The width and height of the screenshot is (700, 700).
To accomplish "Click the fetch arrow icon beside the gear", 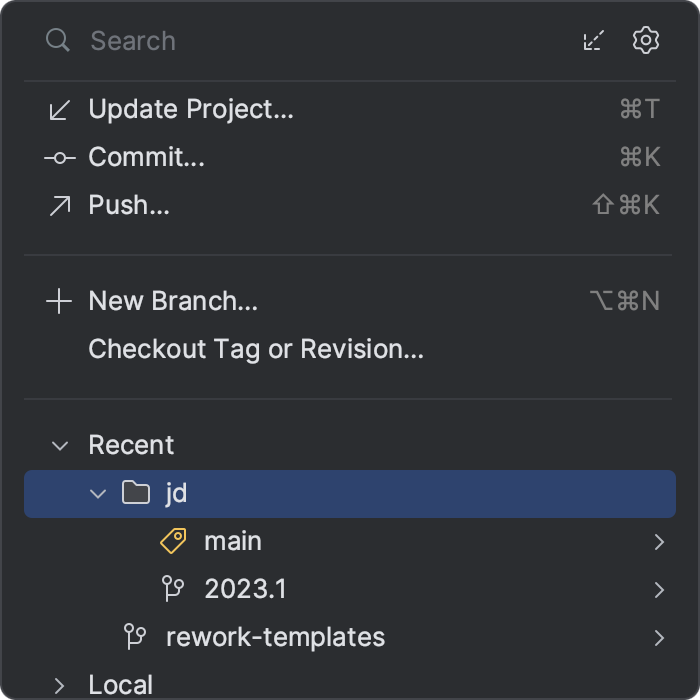I will 594,40.
